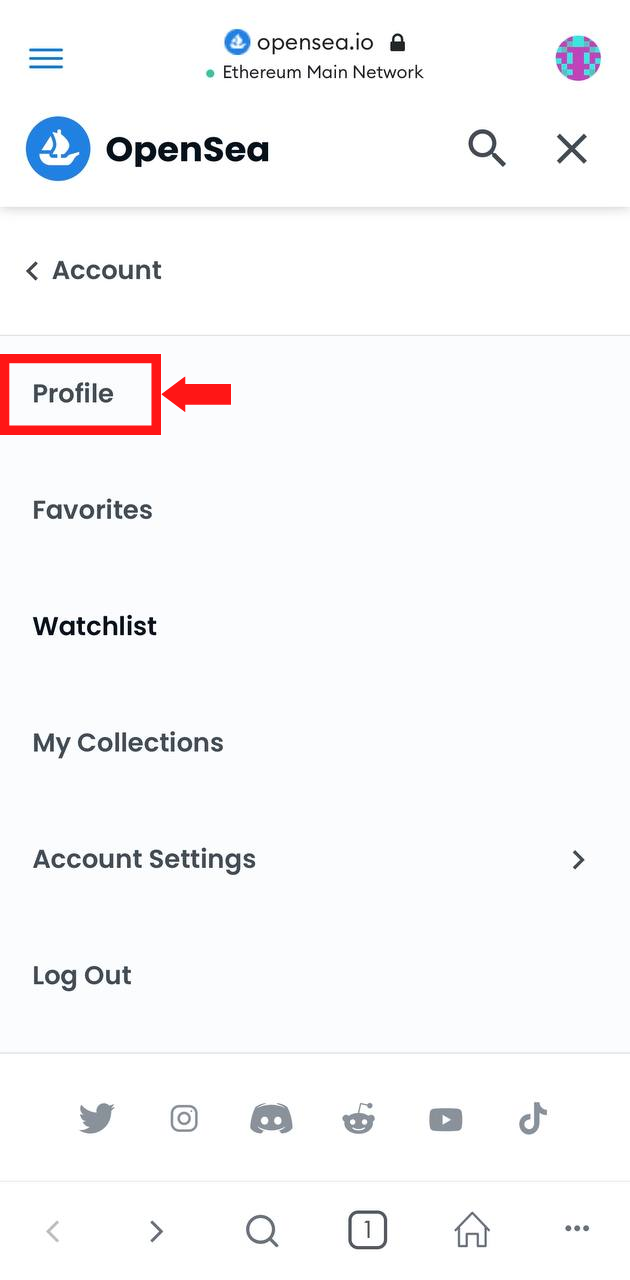Visit the Discord icon link
Screen dimensions: 630x1280
click(x=271, y=1118)
